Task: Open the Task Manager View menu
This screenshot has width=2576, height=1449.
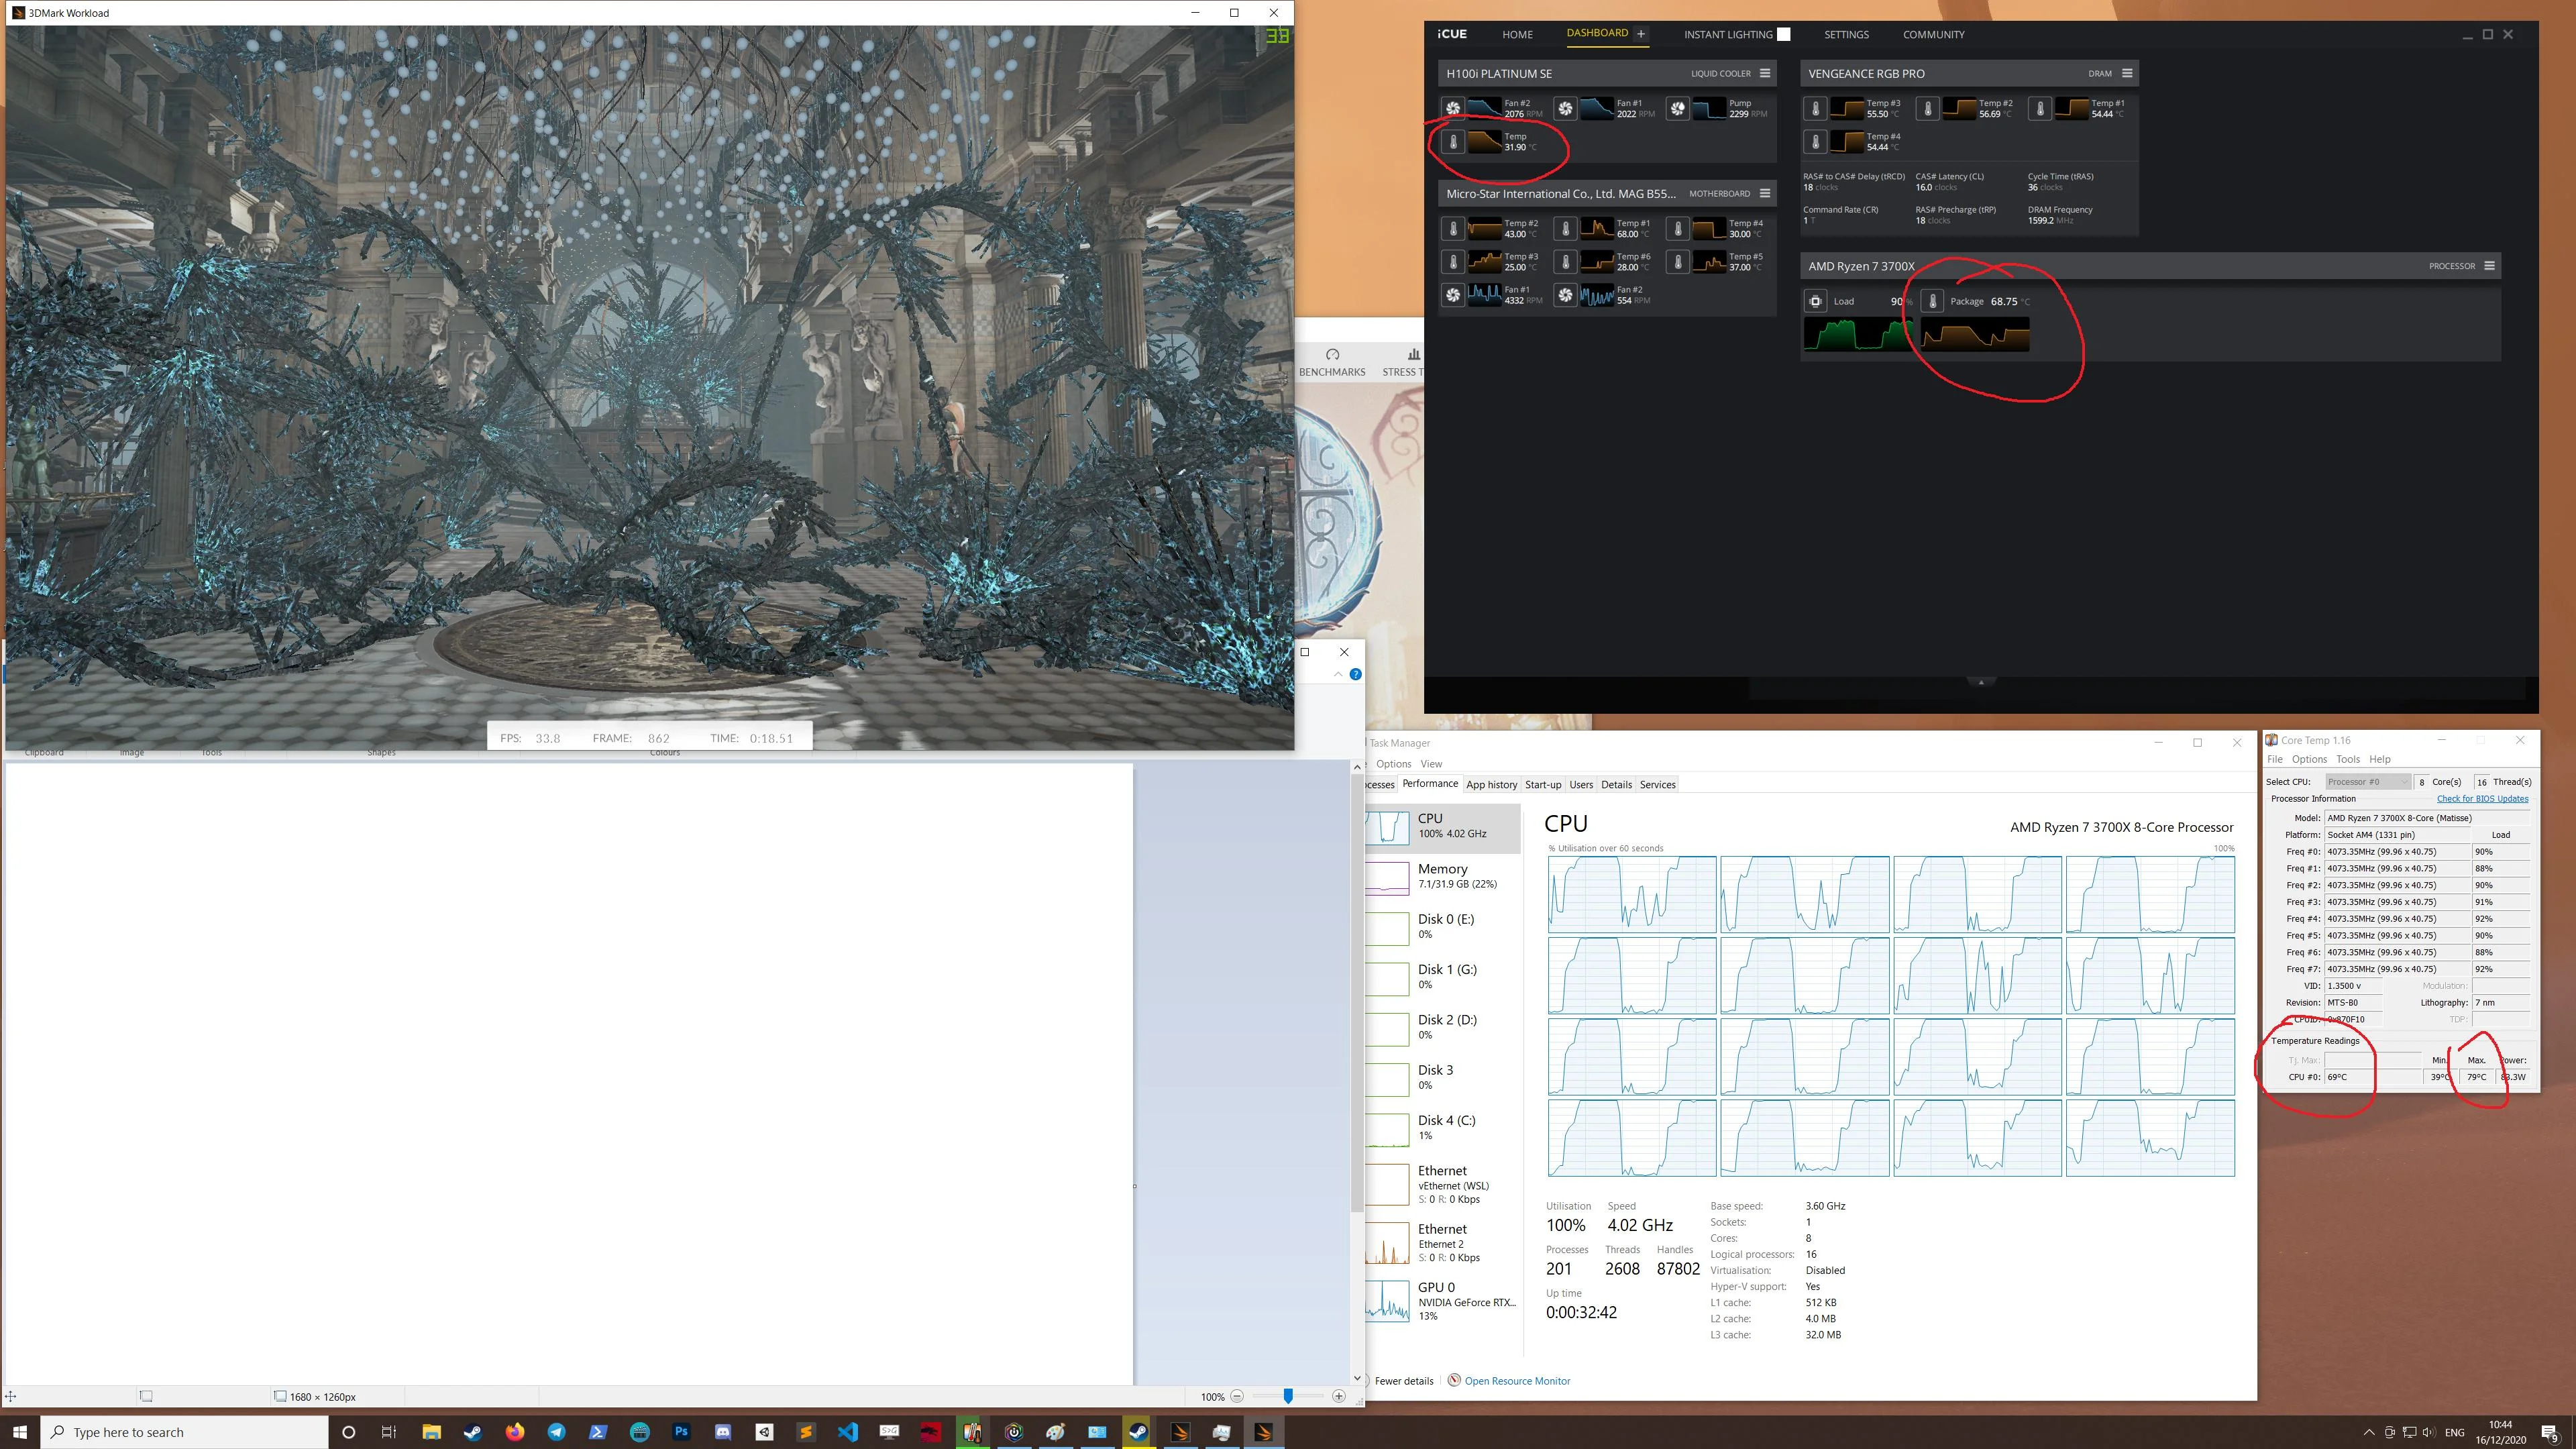Action: [x=1431, y=764]
